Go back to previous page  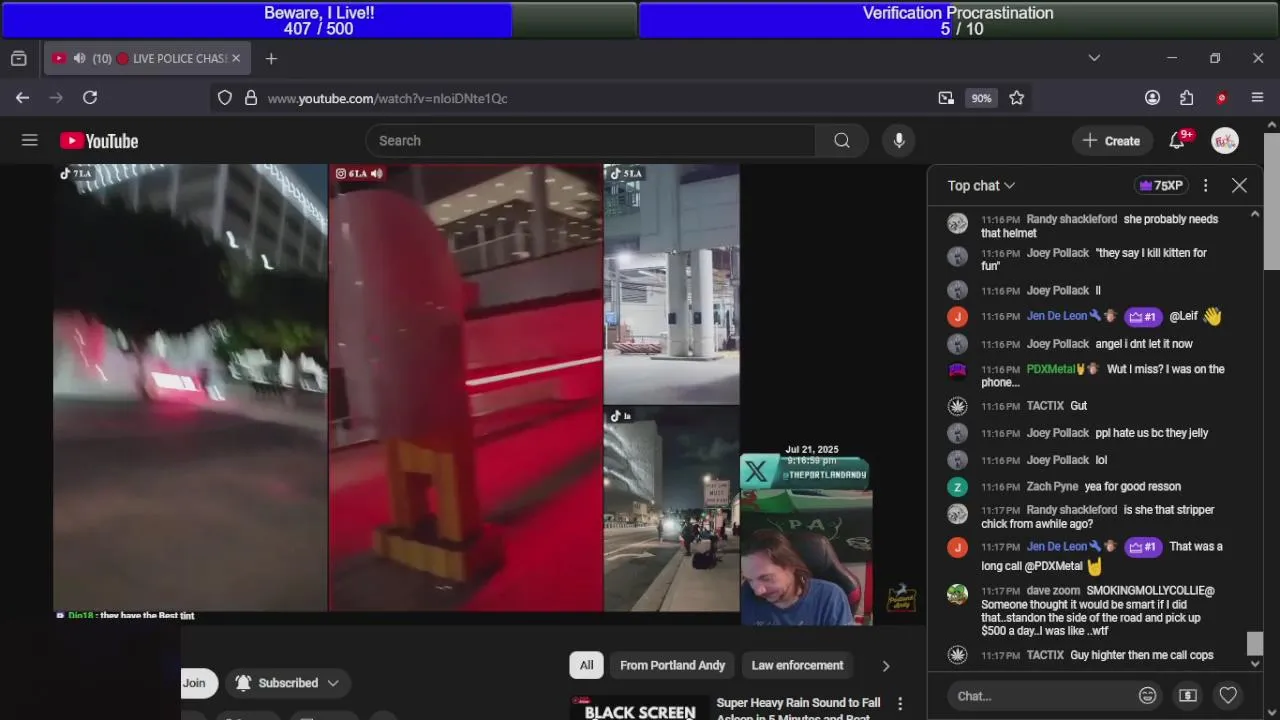(x=22, y=98)
